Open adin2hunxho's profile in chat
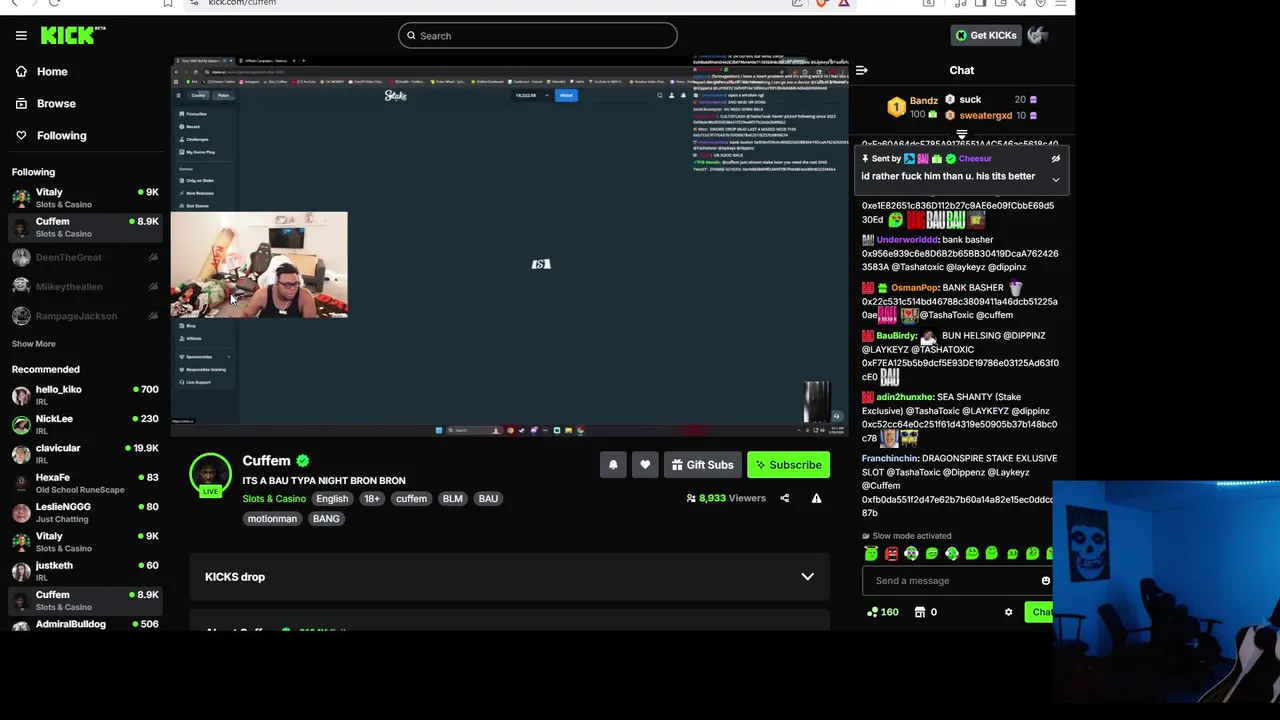The width and height of the screenshot is (1280, 720). click(904, 397)
